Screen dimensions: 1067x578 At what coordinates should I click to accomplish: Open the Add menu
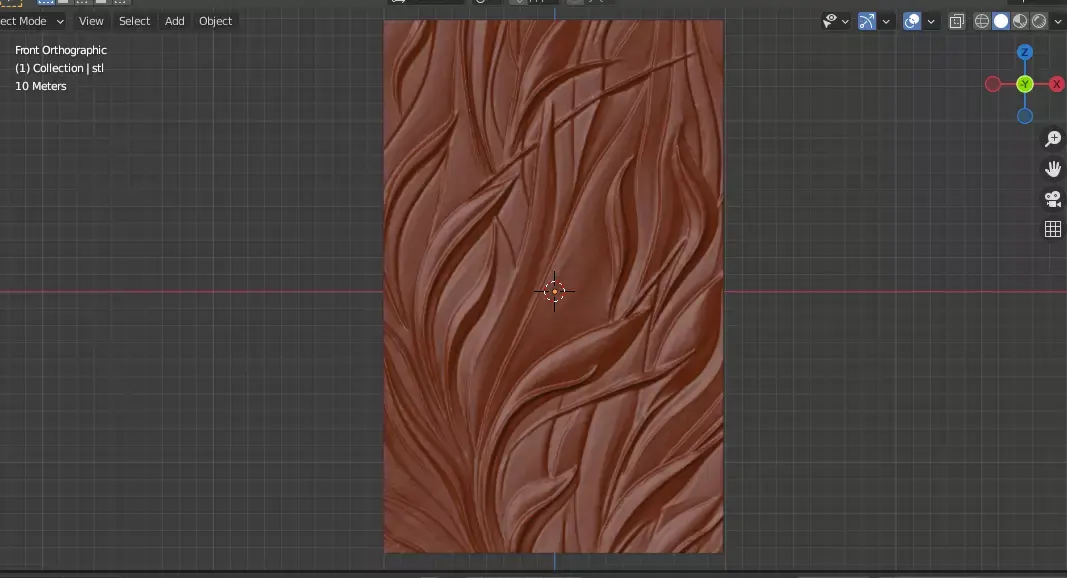pos(174,21)
